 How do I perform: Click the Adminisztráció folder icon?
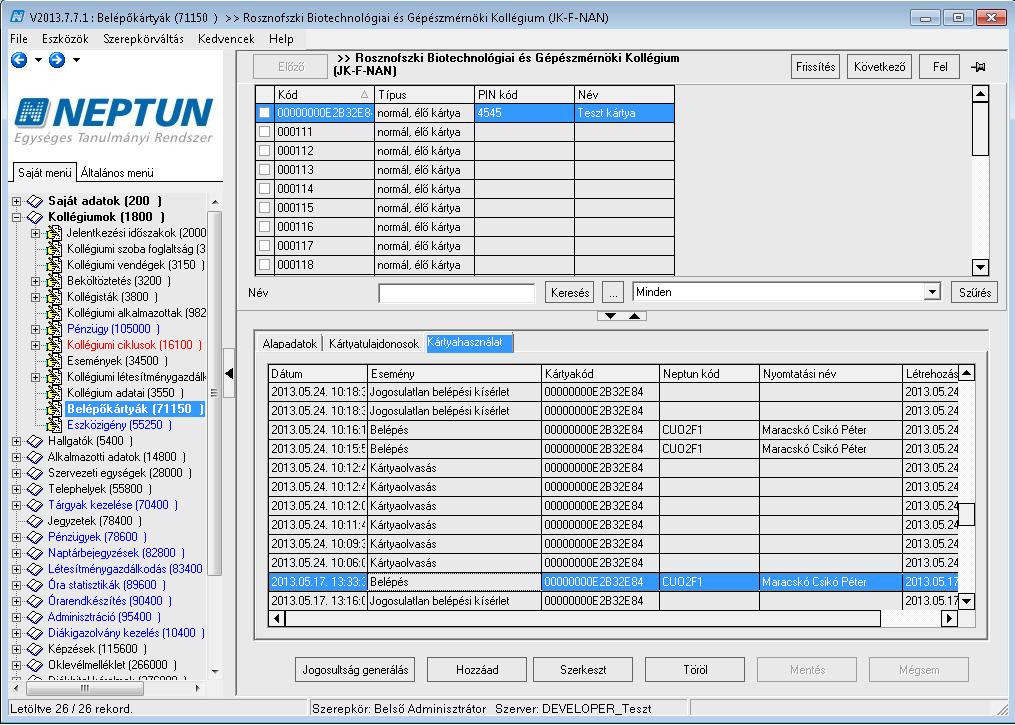[x=34, y=618]
